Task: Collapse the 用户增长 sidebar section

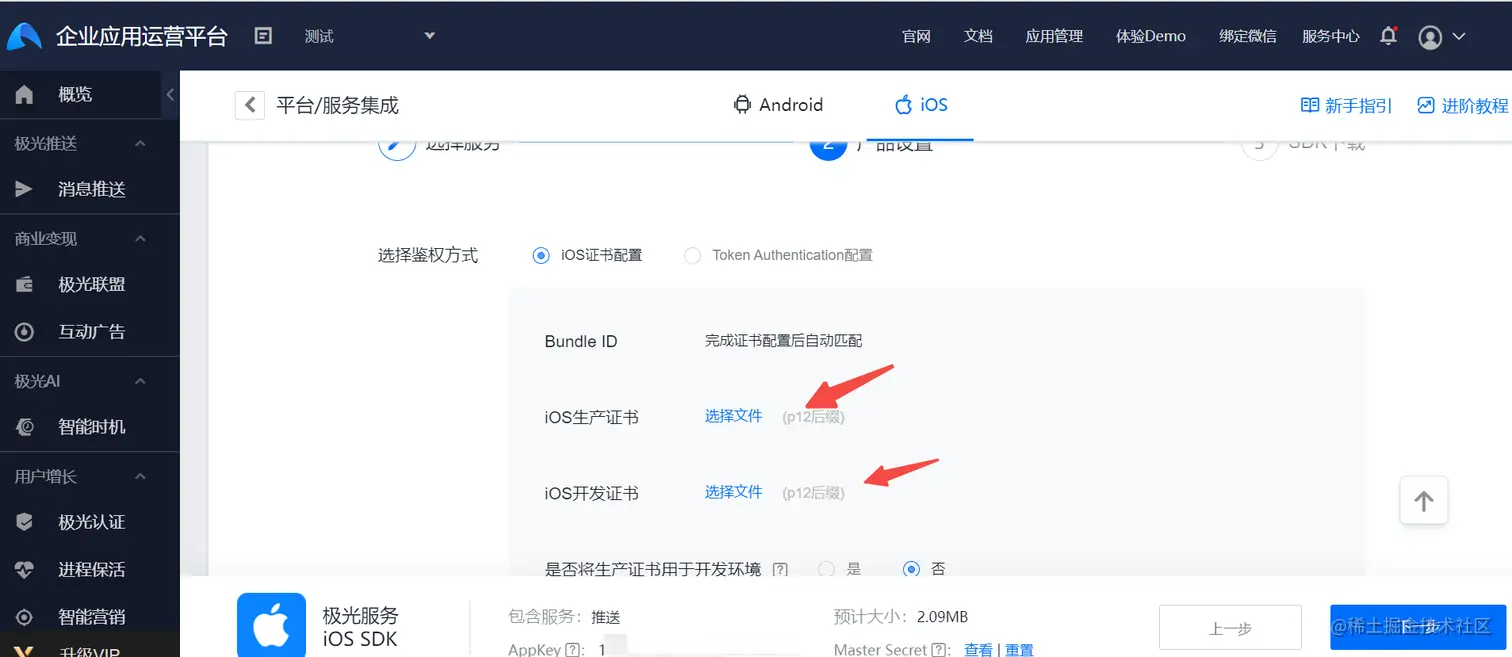Action: (140, 476)
